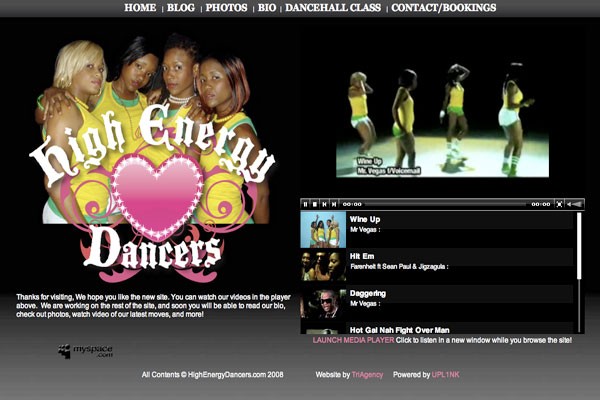Open the CONTACT/BOOKINGS page
Viewport: 600px width, 400px height.
point(443,8)
